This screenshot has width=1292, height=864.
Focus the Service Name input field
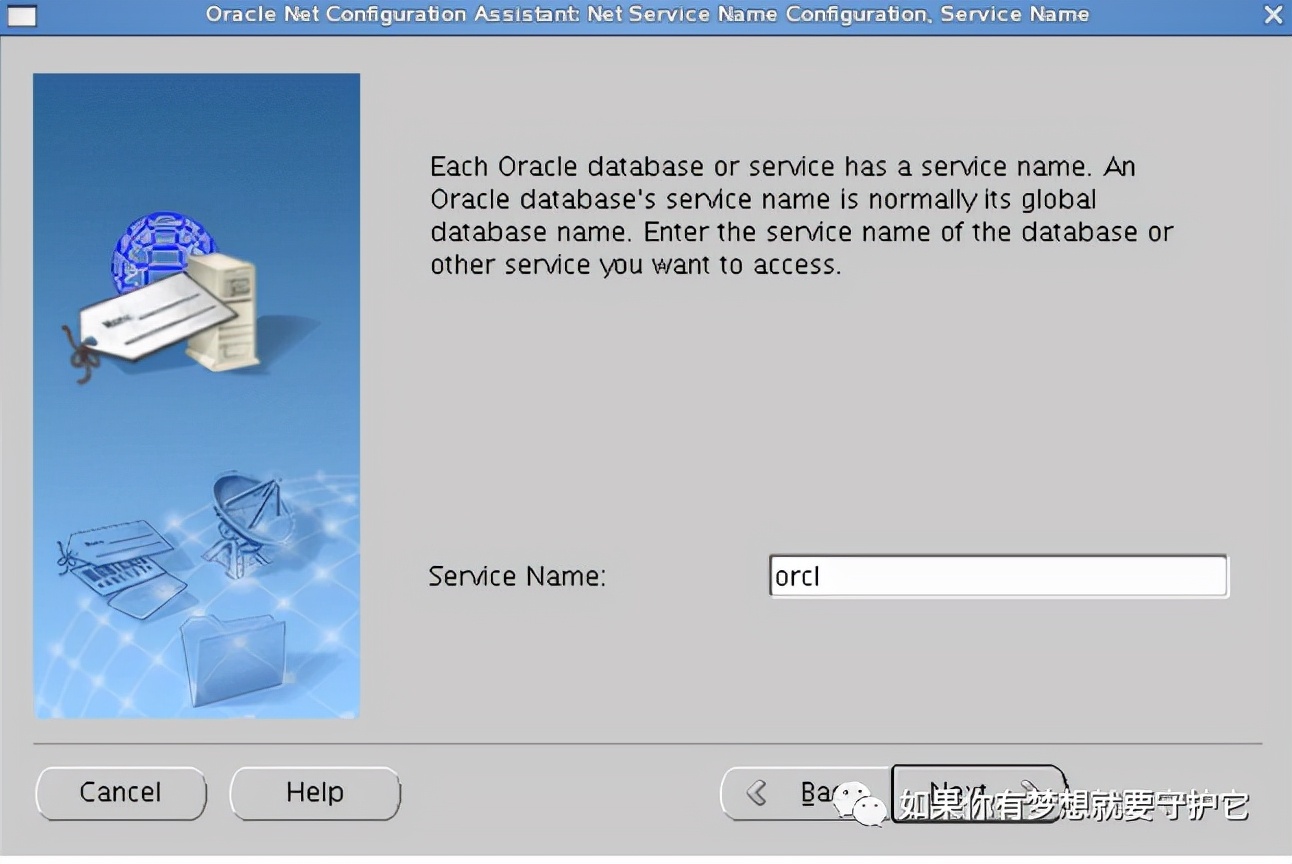998,577
